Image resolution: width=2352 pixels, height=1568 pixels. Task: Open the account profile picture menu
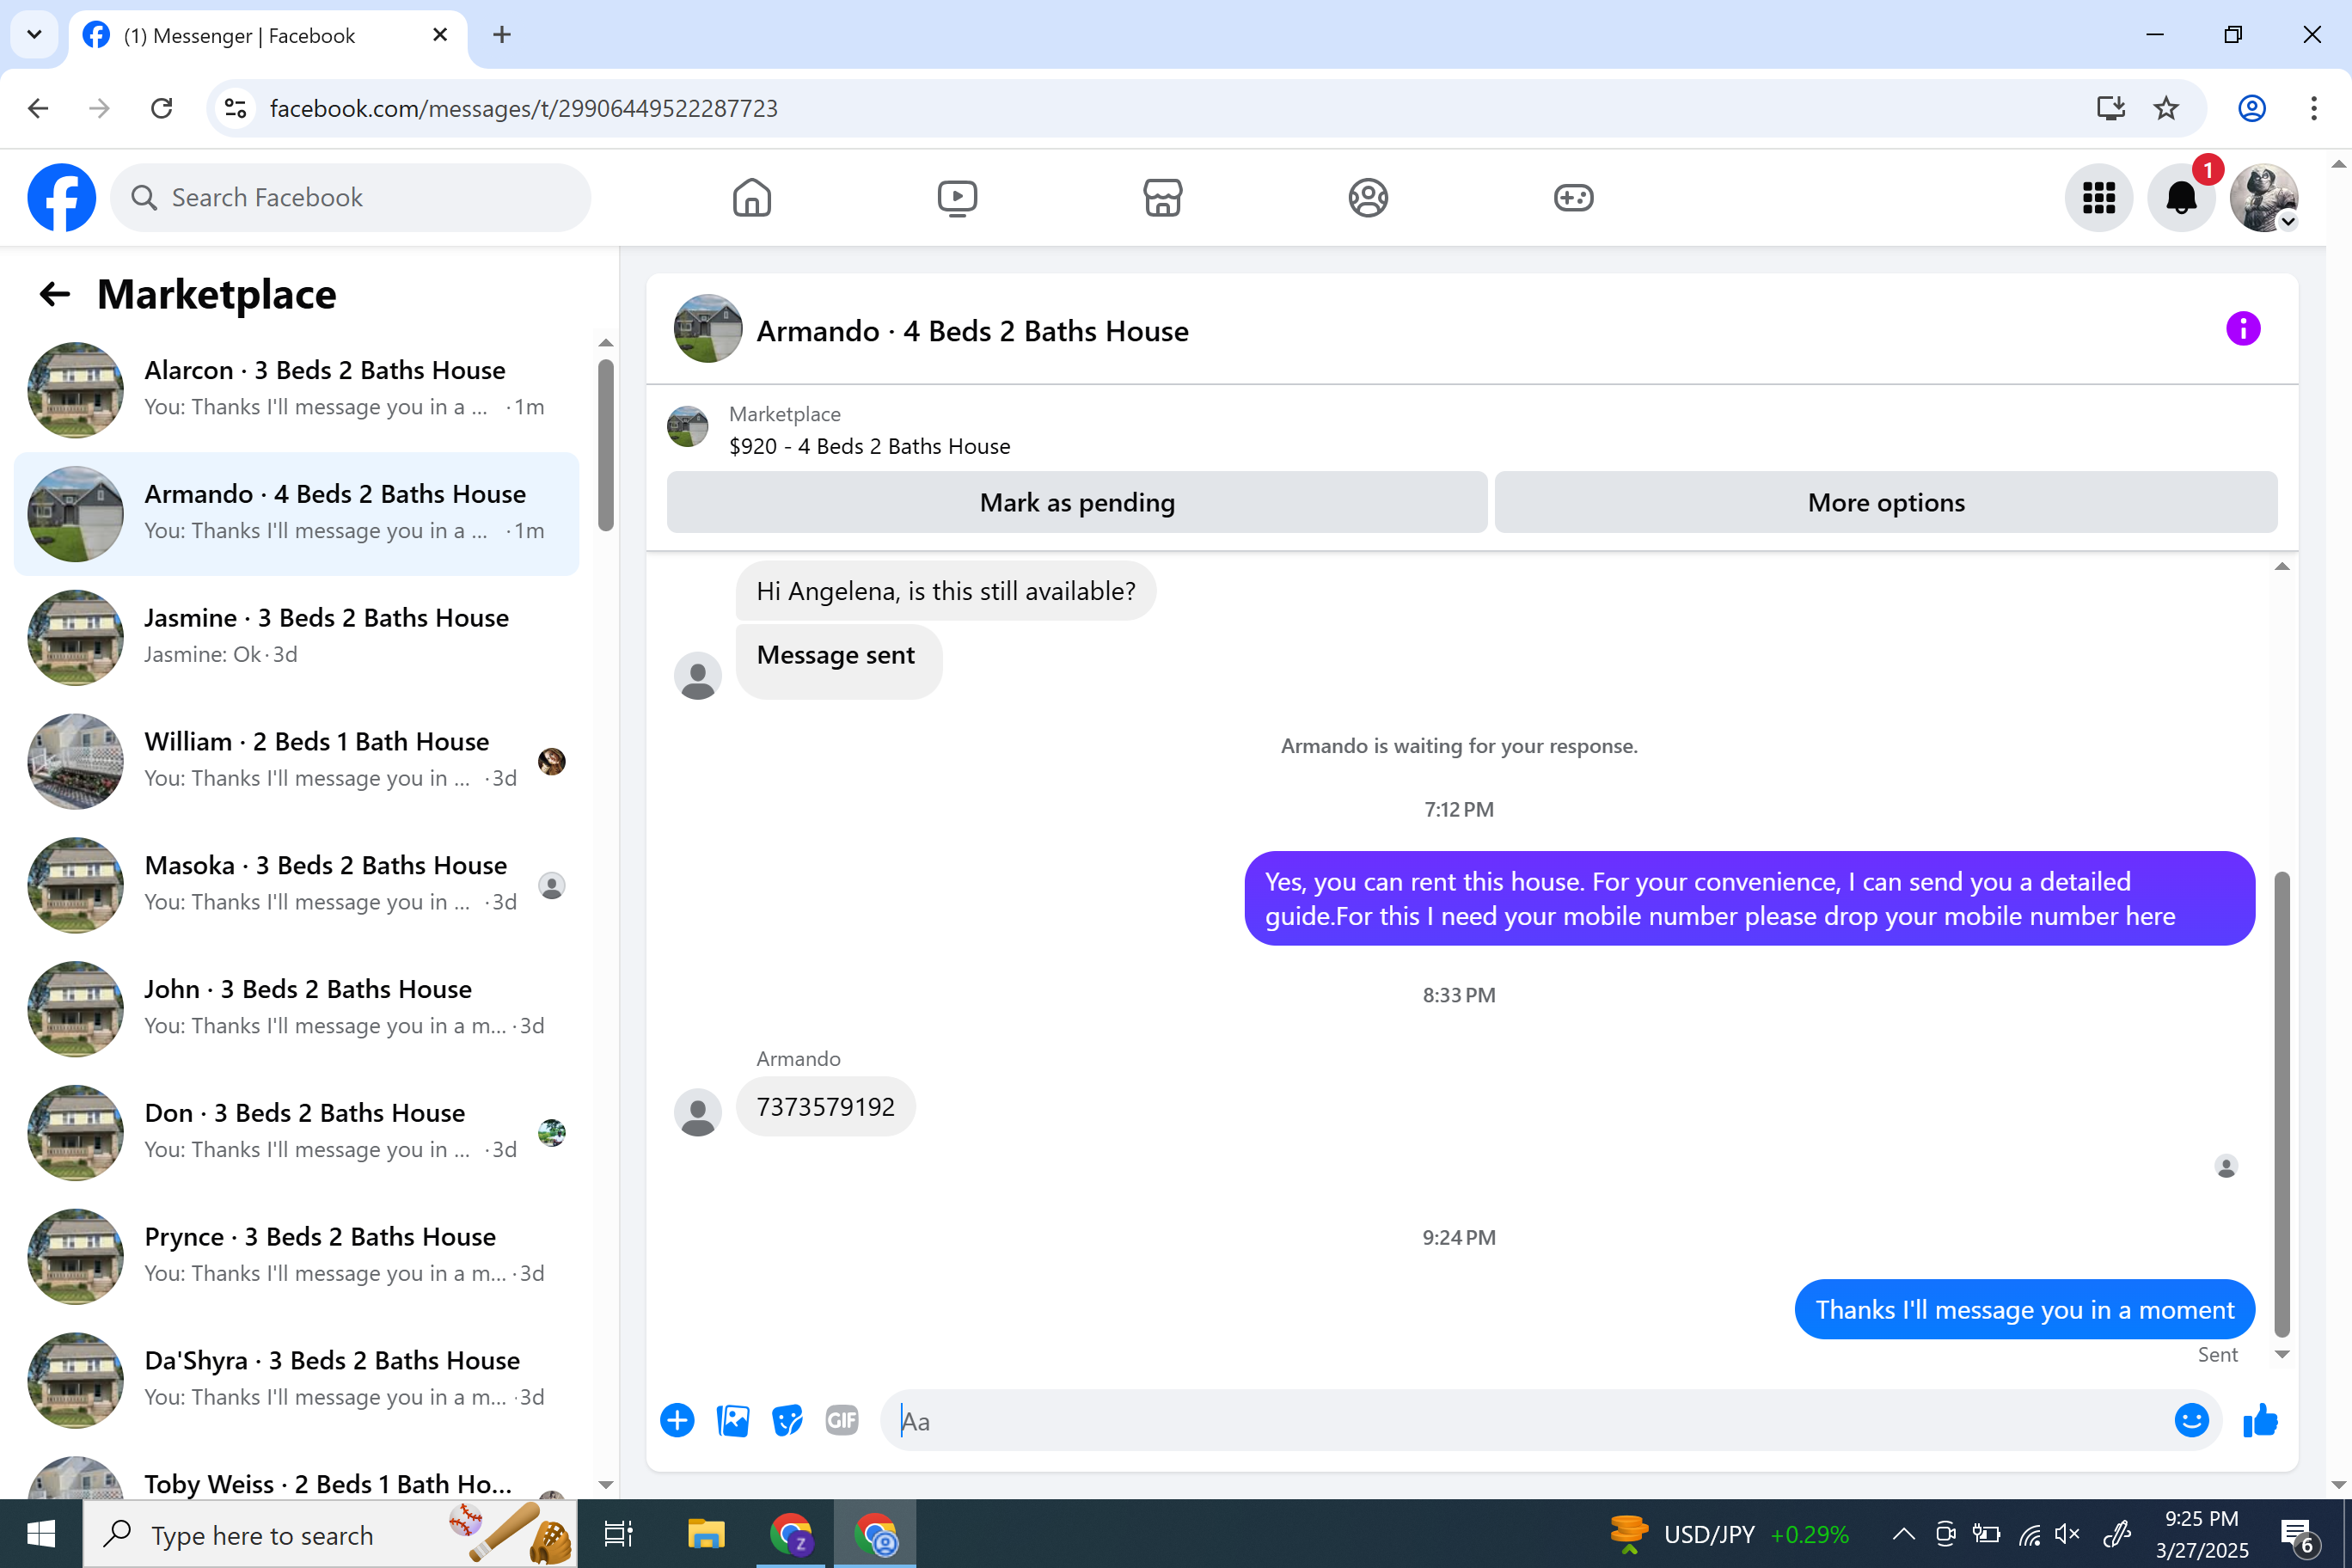click(x=2264, y=197)
